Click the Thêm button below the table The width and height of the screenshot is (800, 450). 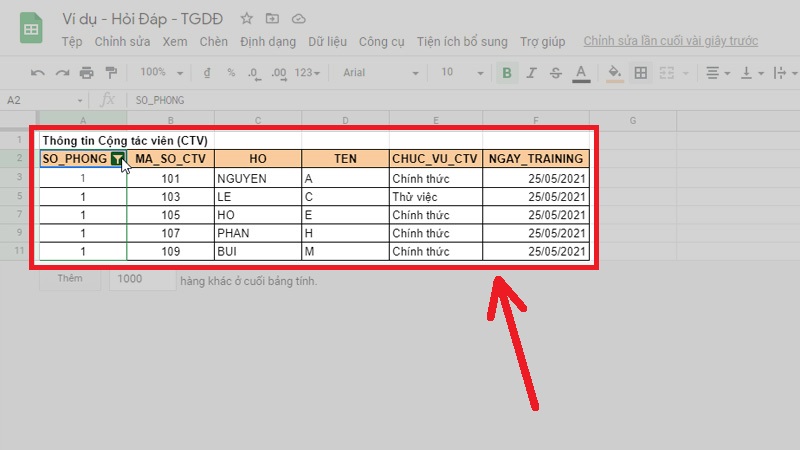pos(69,280)
